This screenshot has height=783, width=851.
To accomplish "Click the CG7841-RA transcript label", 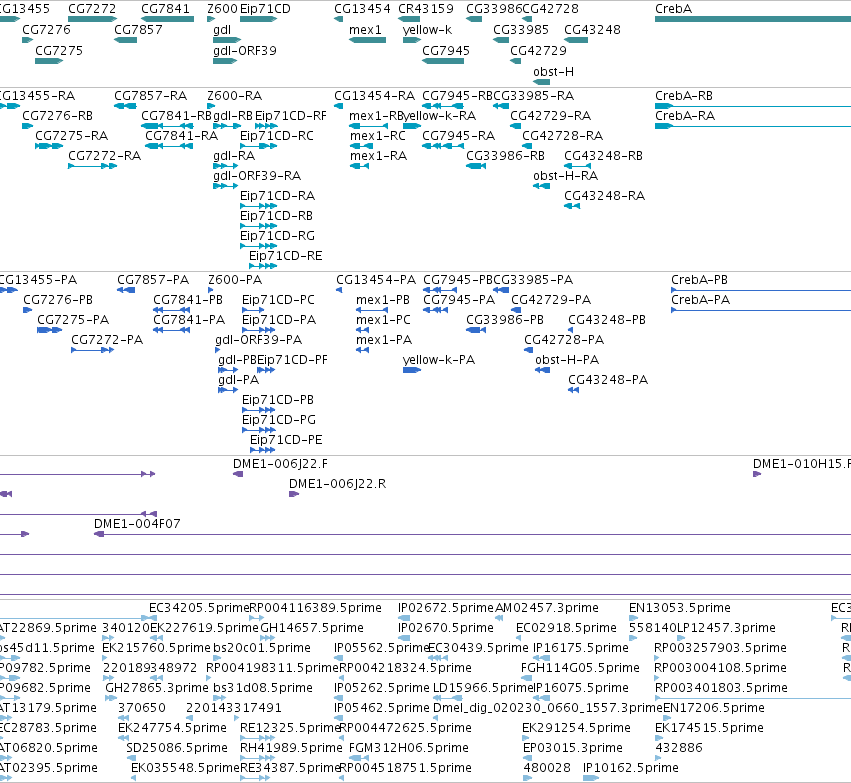I will tap(181, 136).
